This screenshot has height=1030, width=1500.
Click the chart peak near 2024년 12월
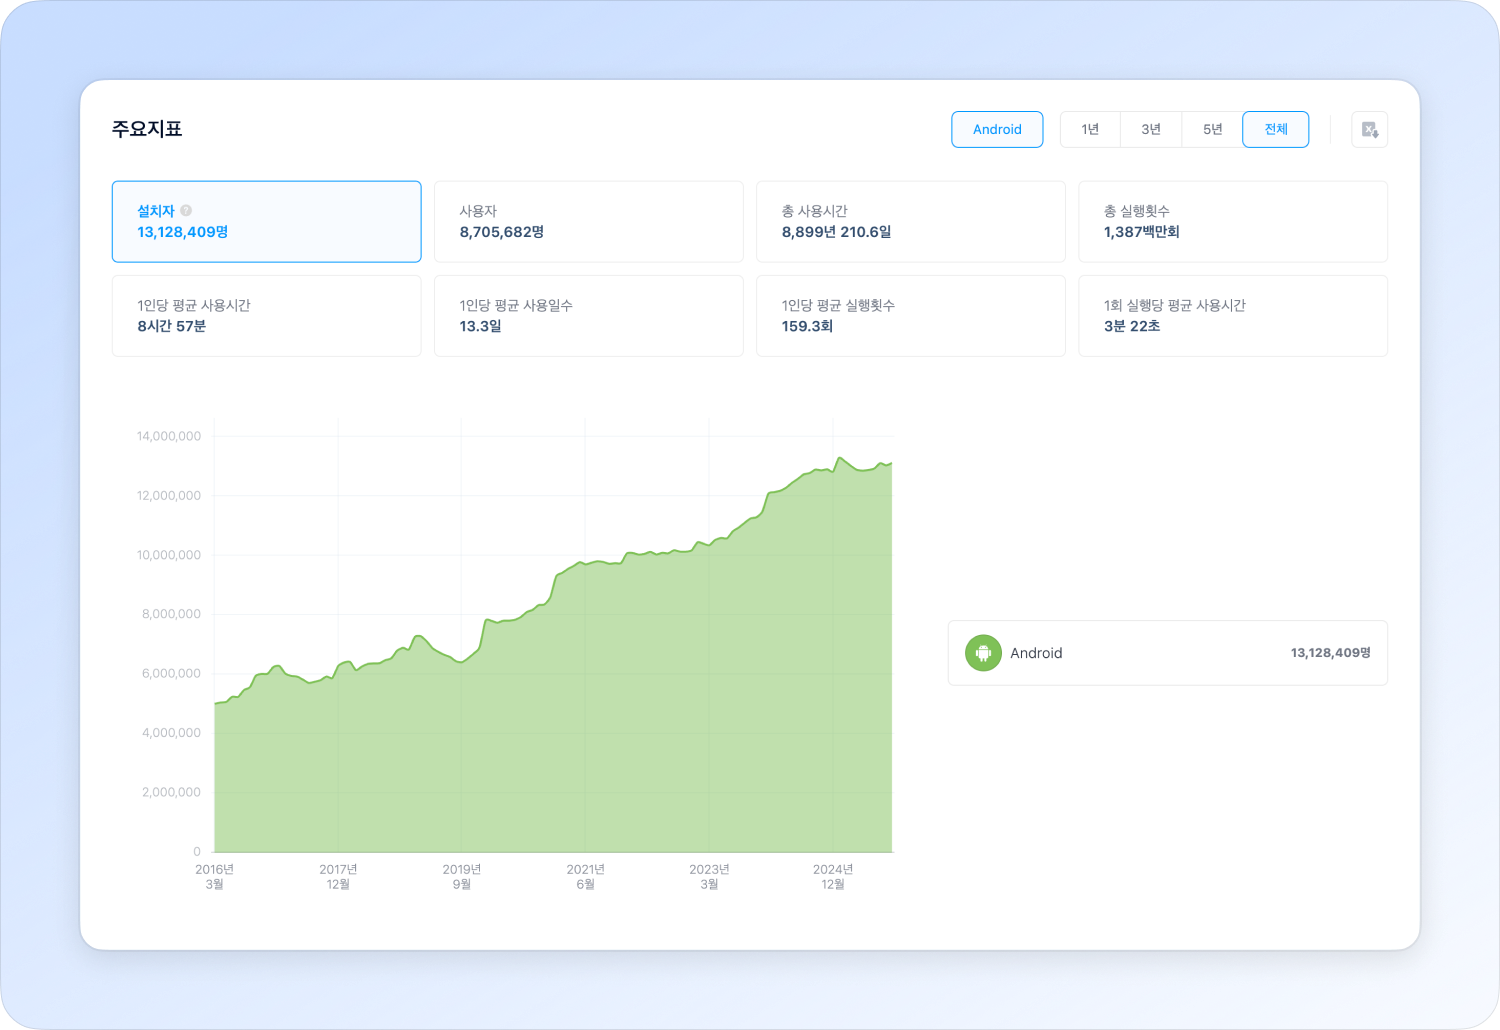coord(840,458)
